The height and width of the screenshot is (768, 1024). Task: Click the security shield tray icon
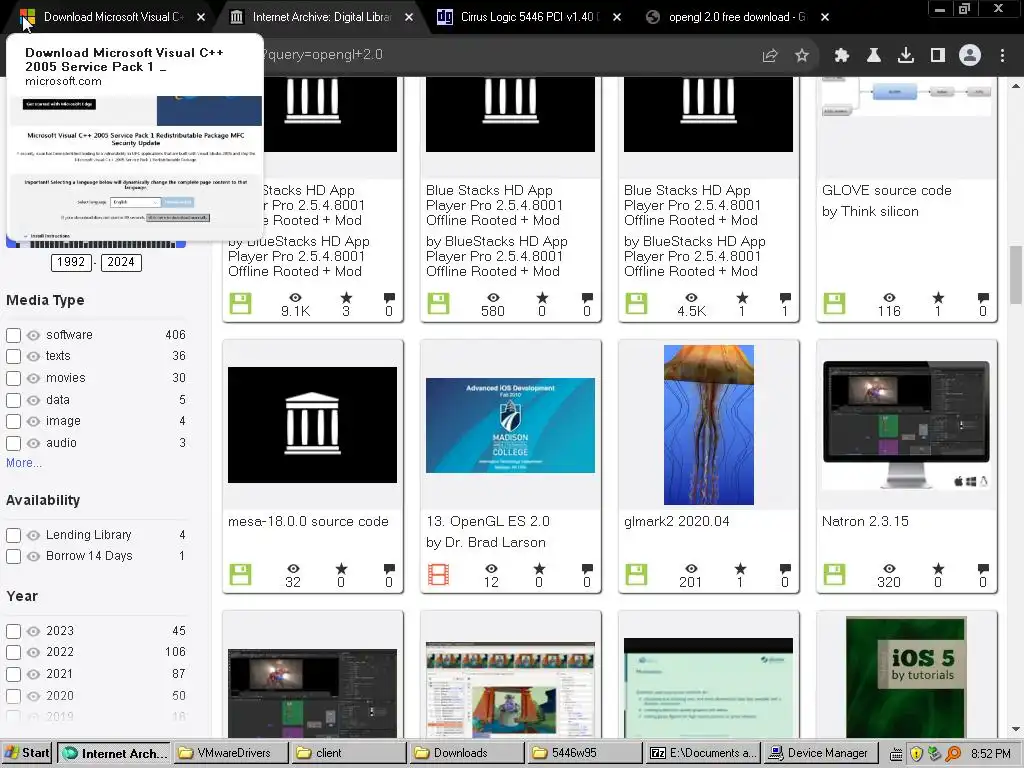pyautogui.click(x=916, y=754)
